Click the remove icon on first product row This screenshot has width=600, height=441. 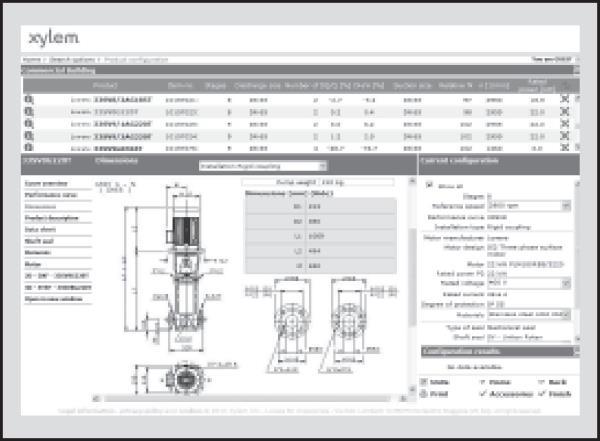pos(564,99)
